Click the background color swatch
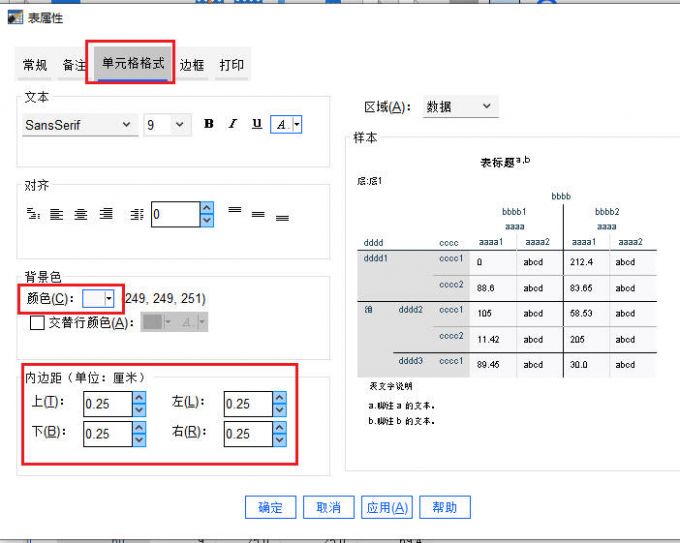 (x=94, y=298)
